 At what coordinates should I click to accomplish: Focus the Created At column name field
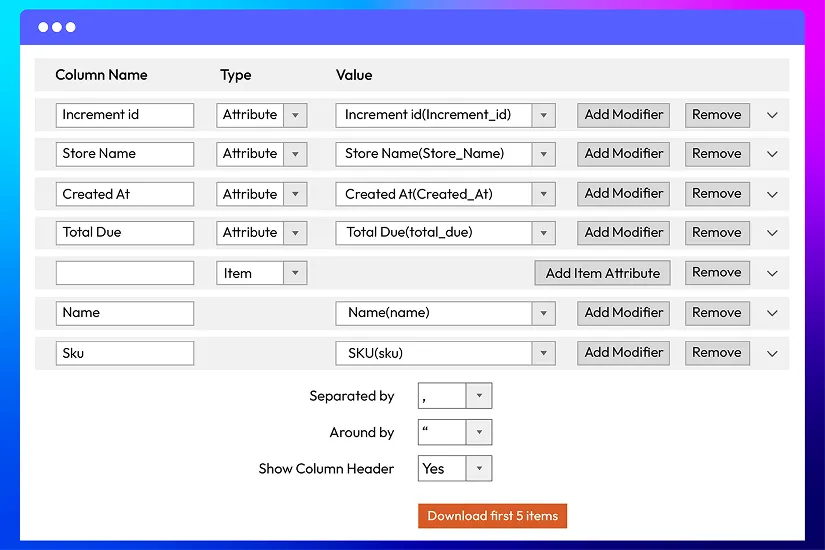(125, 194)
